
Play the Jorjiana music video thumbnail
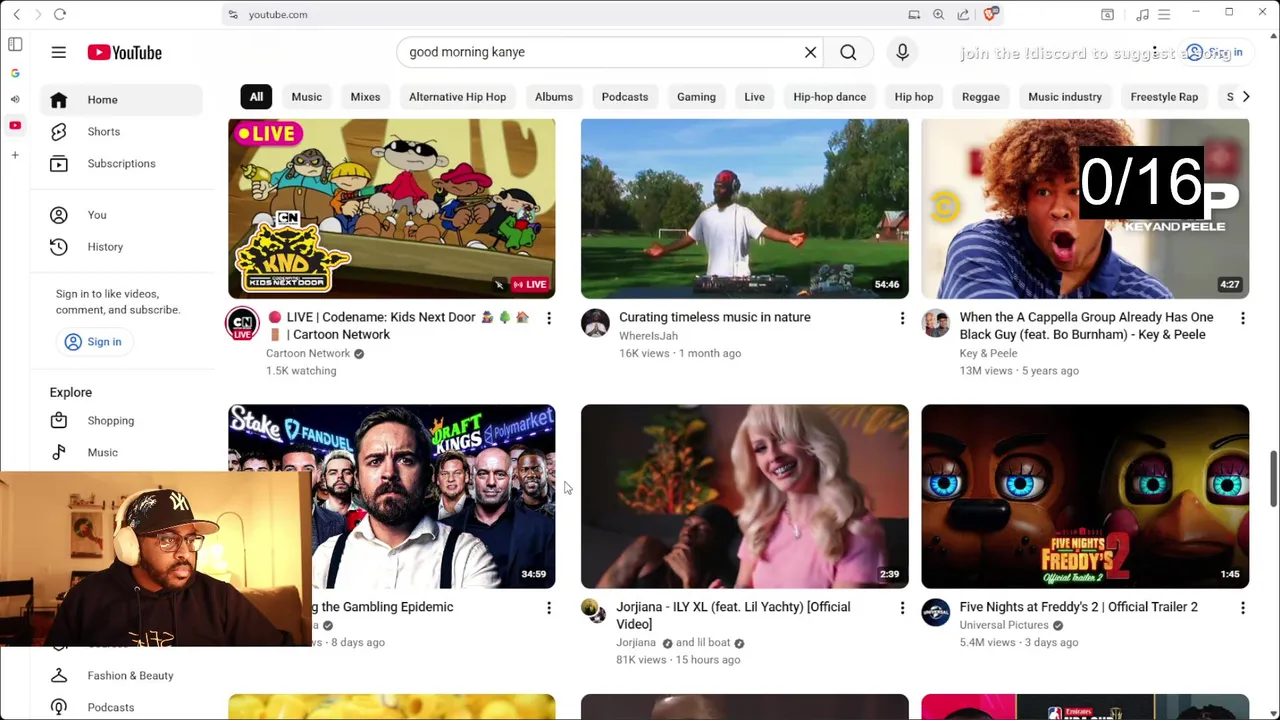744,496
